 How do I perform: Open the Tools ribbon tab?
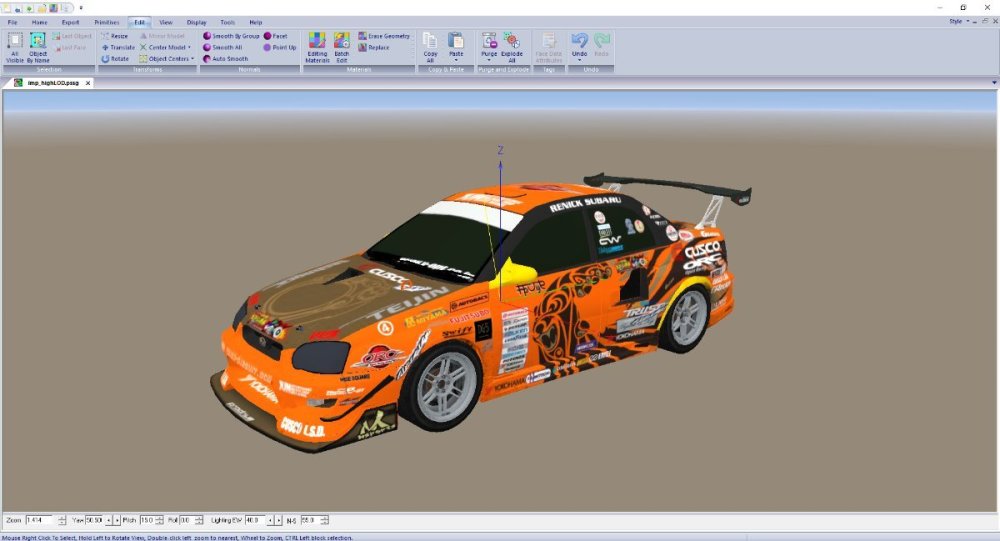tap(228, 21)
